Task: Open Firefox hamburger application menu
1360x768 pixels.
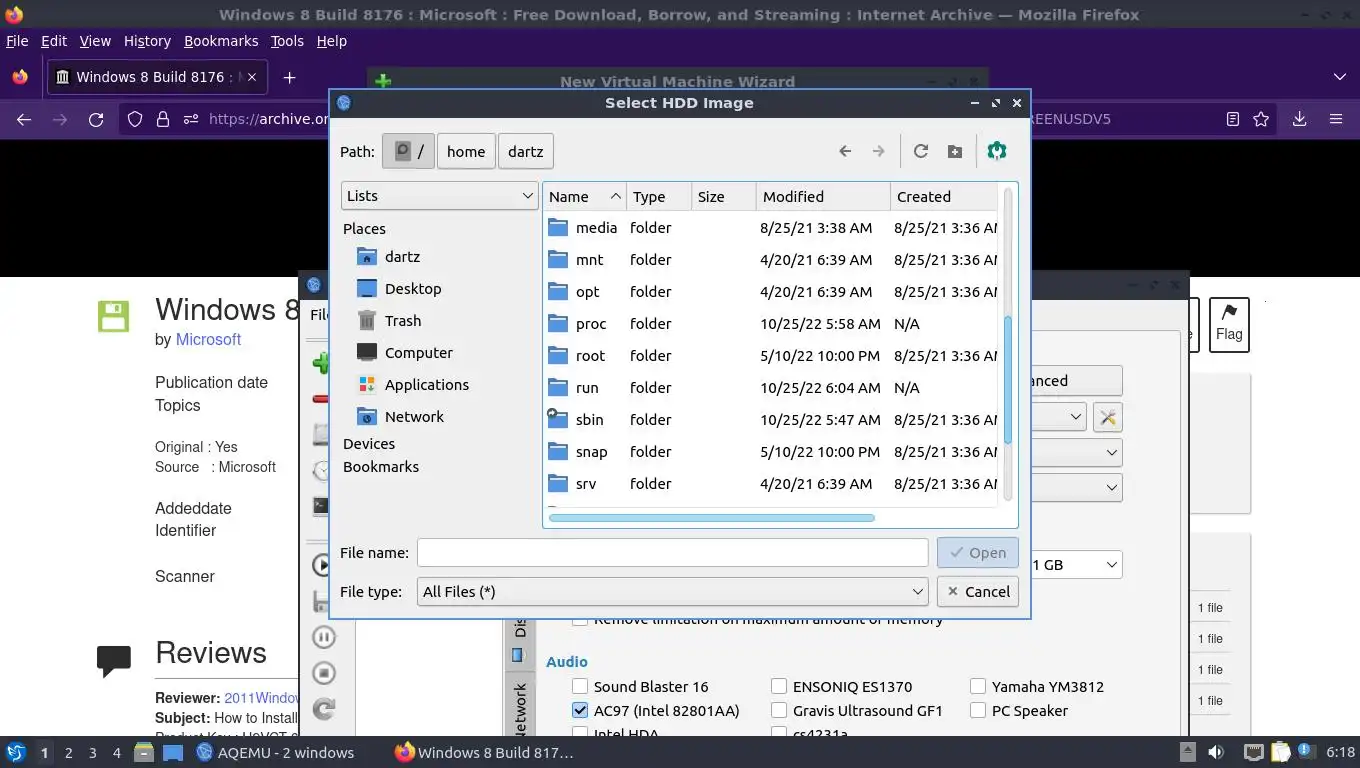Action: (1335, 119)
